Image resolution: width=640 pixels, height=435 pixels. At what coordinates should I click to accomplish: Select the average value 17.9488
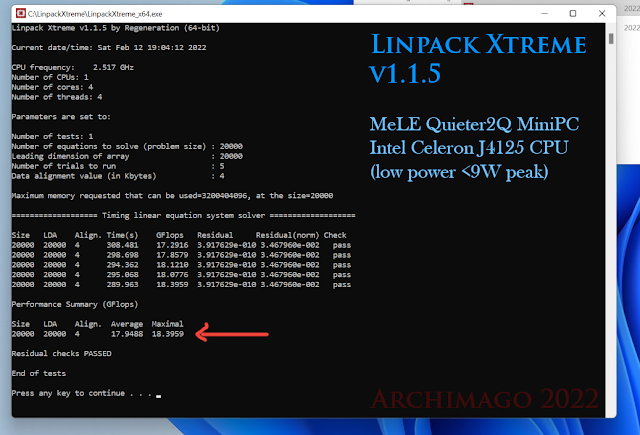coord(127,334)
